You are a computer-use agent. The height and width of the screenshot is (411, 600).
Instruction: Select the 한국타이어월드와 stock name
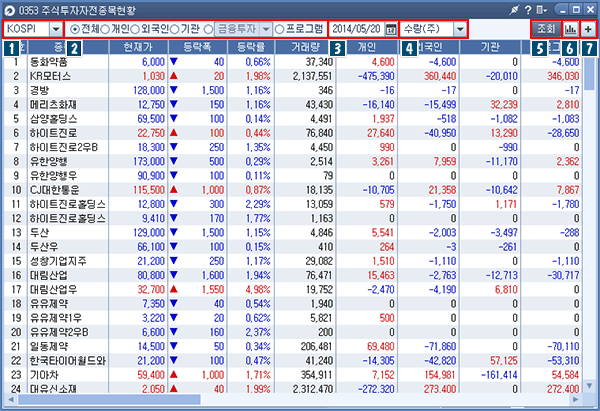(68, 360)
